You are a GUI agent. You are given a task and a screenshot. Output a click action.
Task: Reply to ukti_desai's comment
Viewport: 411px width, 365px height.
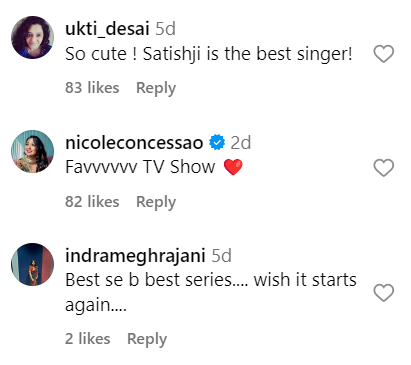click(x=156, y=88)
